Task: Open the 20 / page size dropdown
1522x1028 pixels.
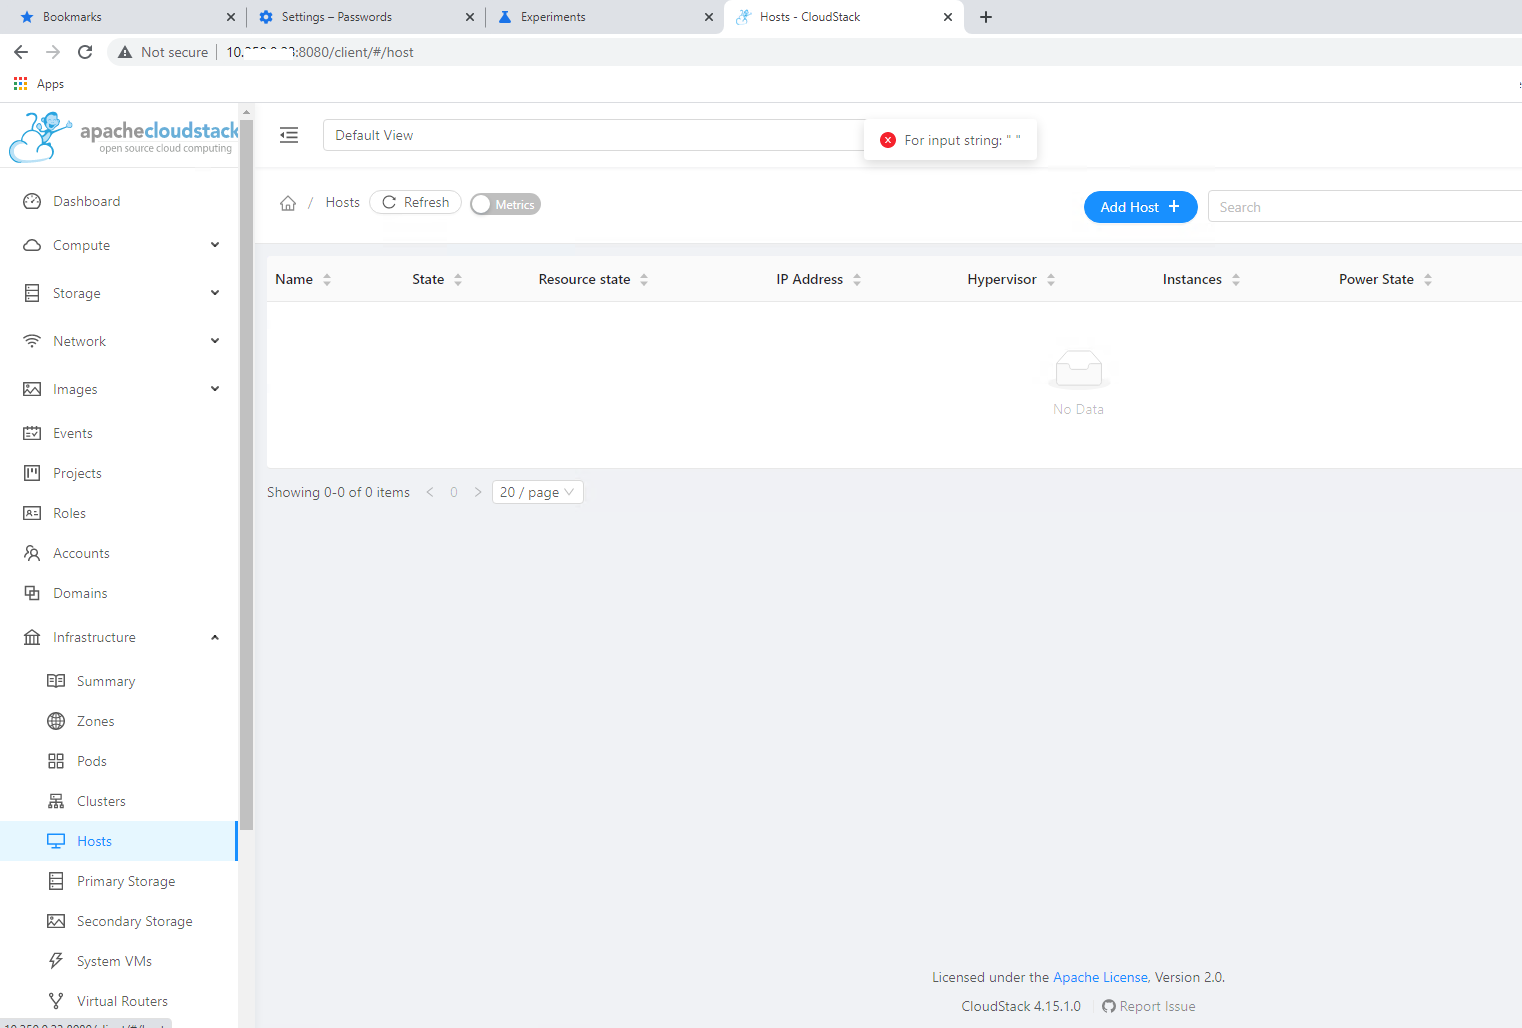Action: tap(537, 492)
